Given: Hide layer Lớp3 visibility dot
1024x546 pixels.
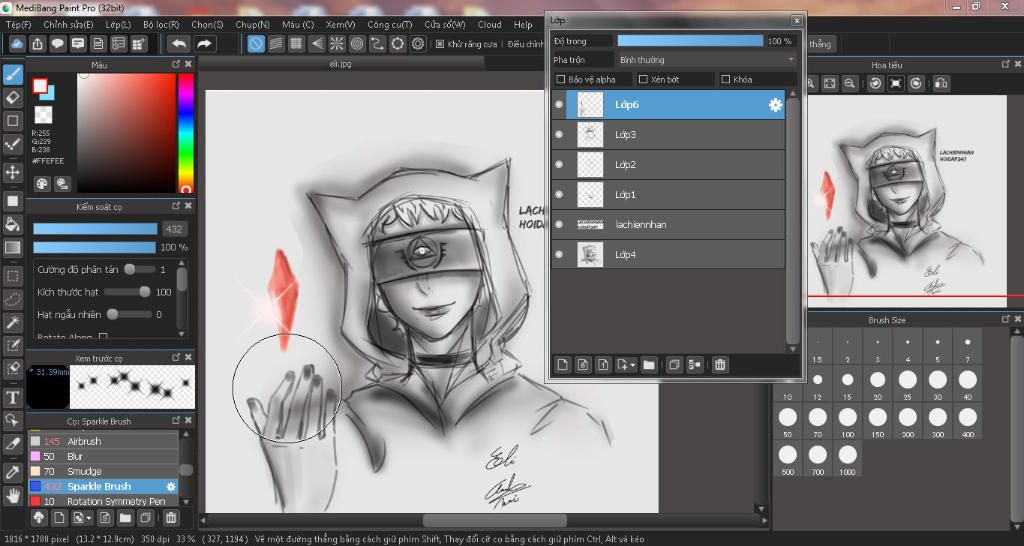Looking at the screenshot, I should point(559,135).
